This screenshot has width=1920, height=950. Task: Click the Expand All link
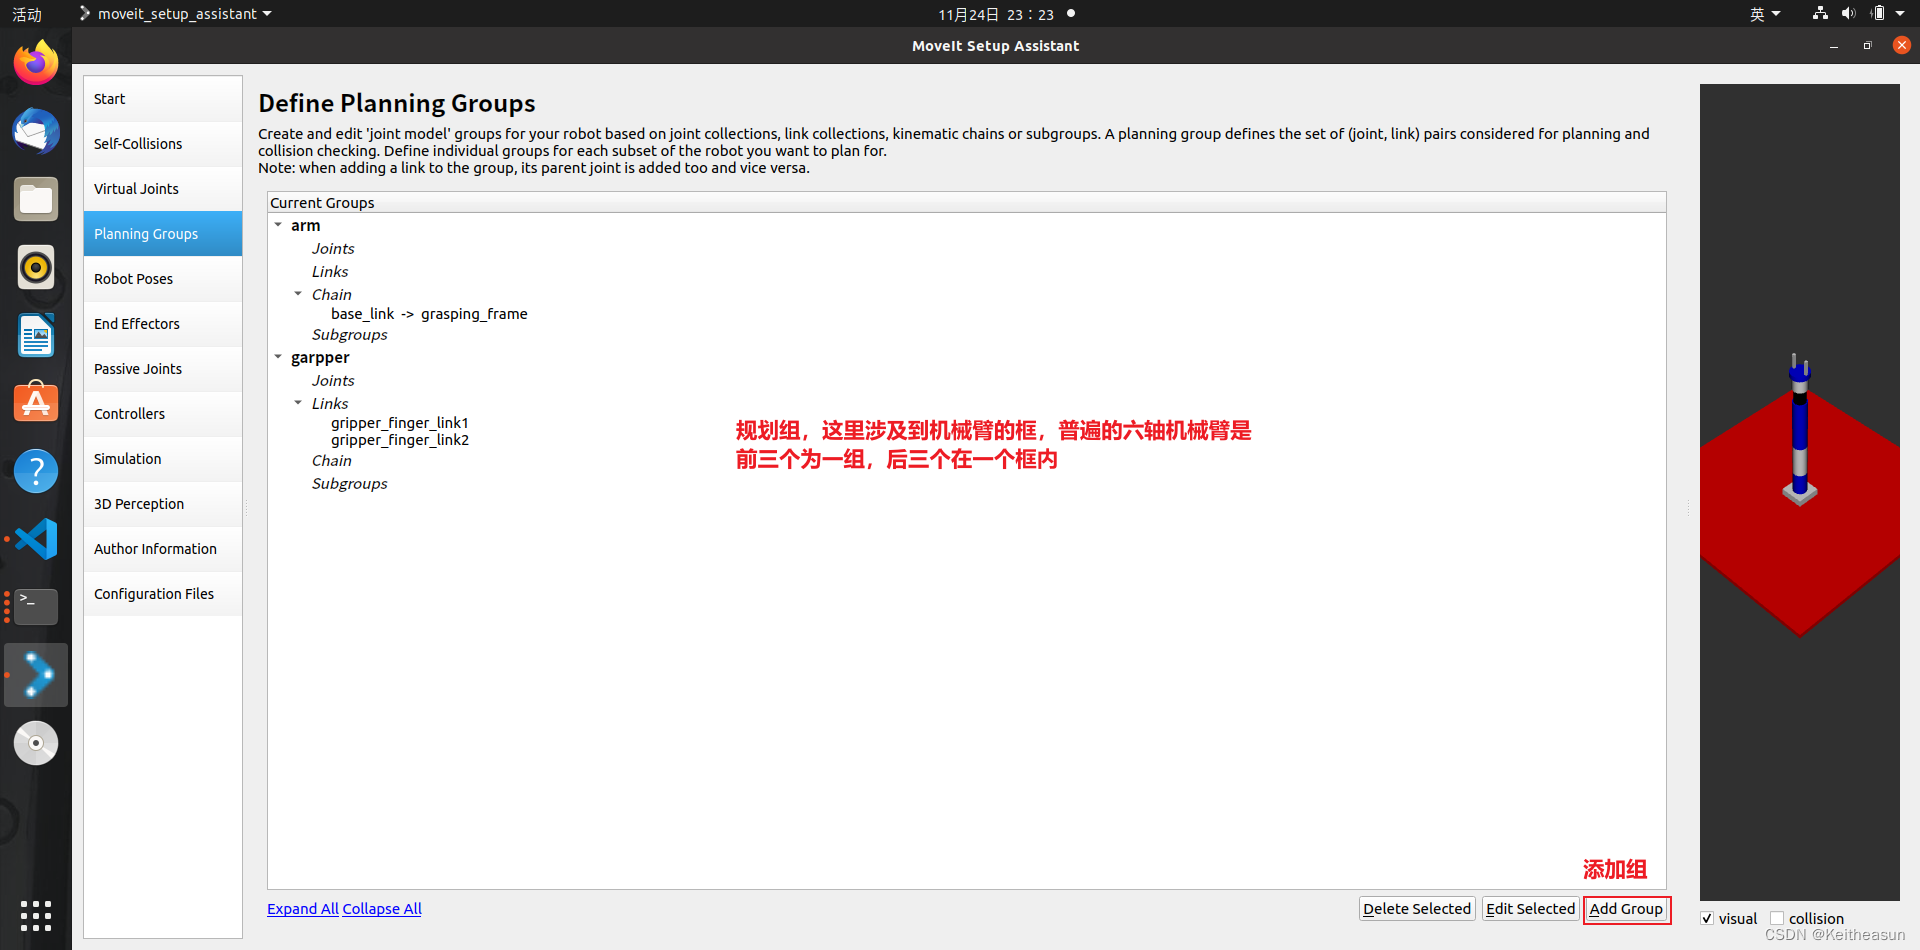click(x=303, y=909)
